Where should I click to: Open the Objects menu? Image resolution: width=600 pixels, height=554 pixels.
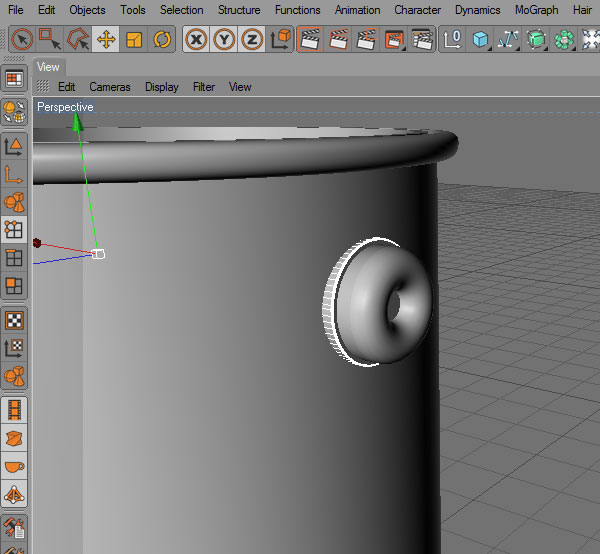87,10
